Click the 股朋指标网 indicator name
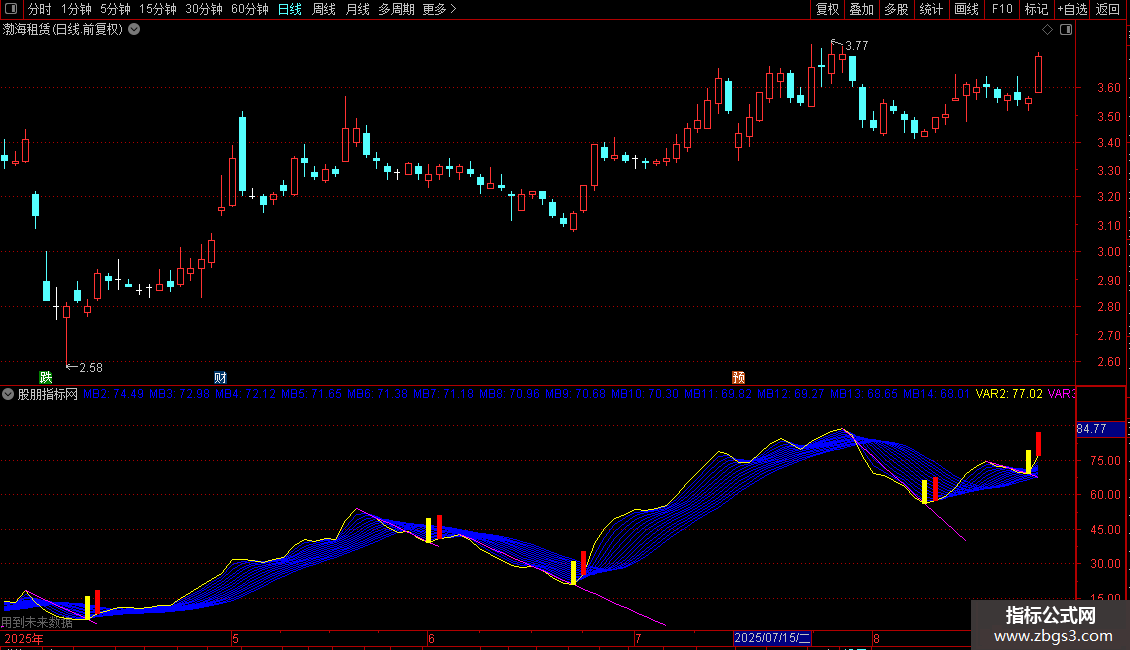Screen dimensions: 1130x650 point(48,394)
